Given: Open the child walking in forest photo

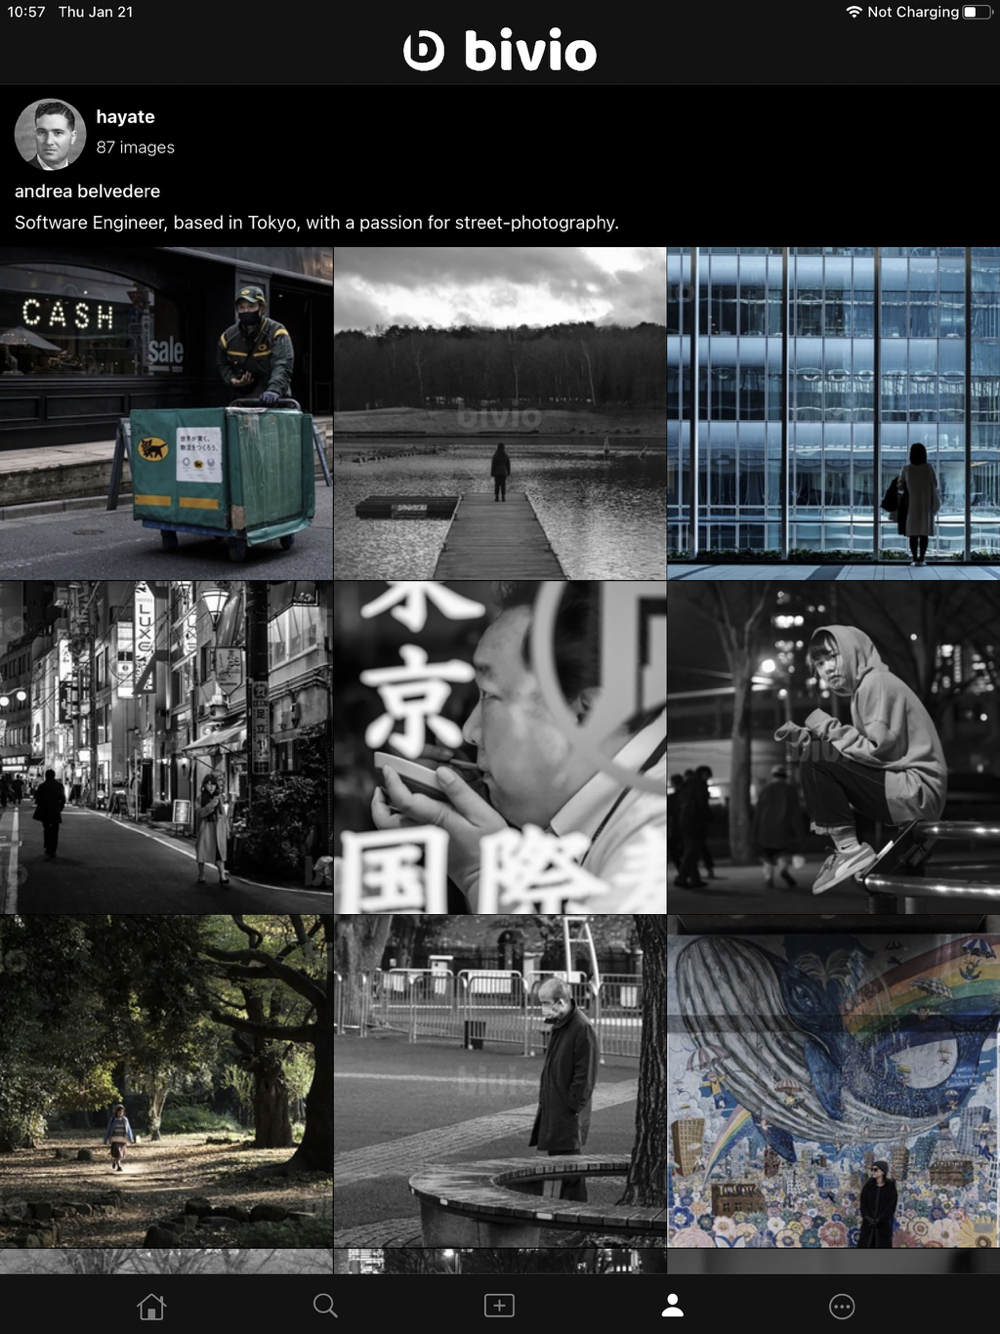Looking at the screenshot, I should coord(166,1081).
